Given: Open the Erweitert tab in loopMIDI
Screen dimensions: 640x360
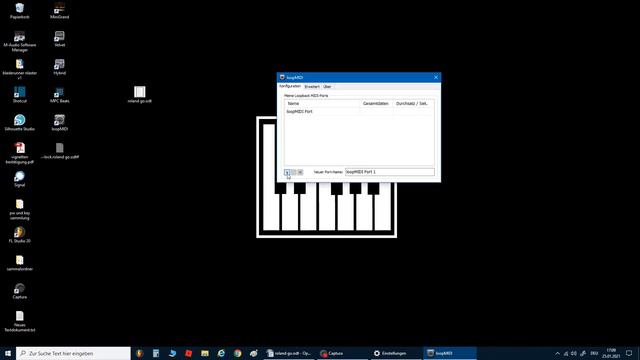Looking at the screenshot, I should pos(312,87).
